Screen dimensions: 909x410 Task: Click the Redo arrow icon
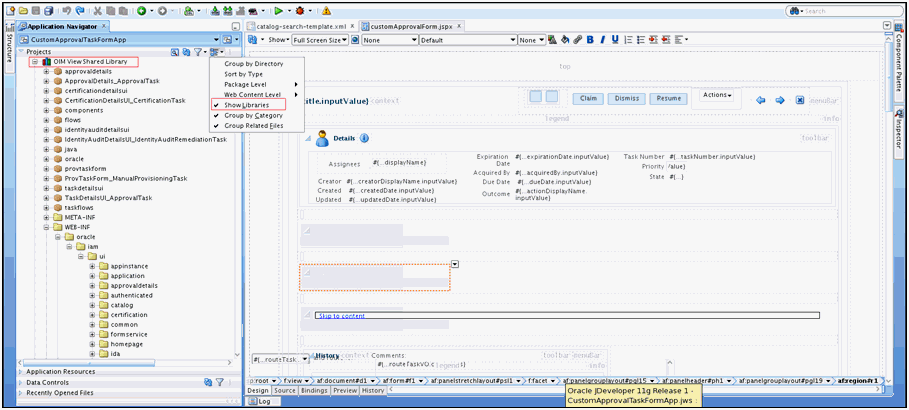click(80, 10)
